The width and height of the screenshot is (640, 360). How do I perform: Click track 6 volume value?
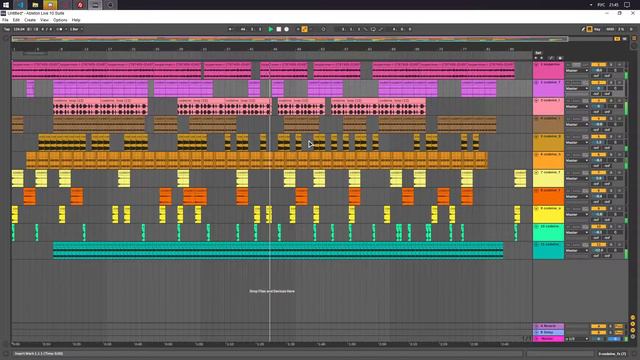click(598, 160)
